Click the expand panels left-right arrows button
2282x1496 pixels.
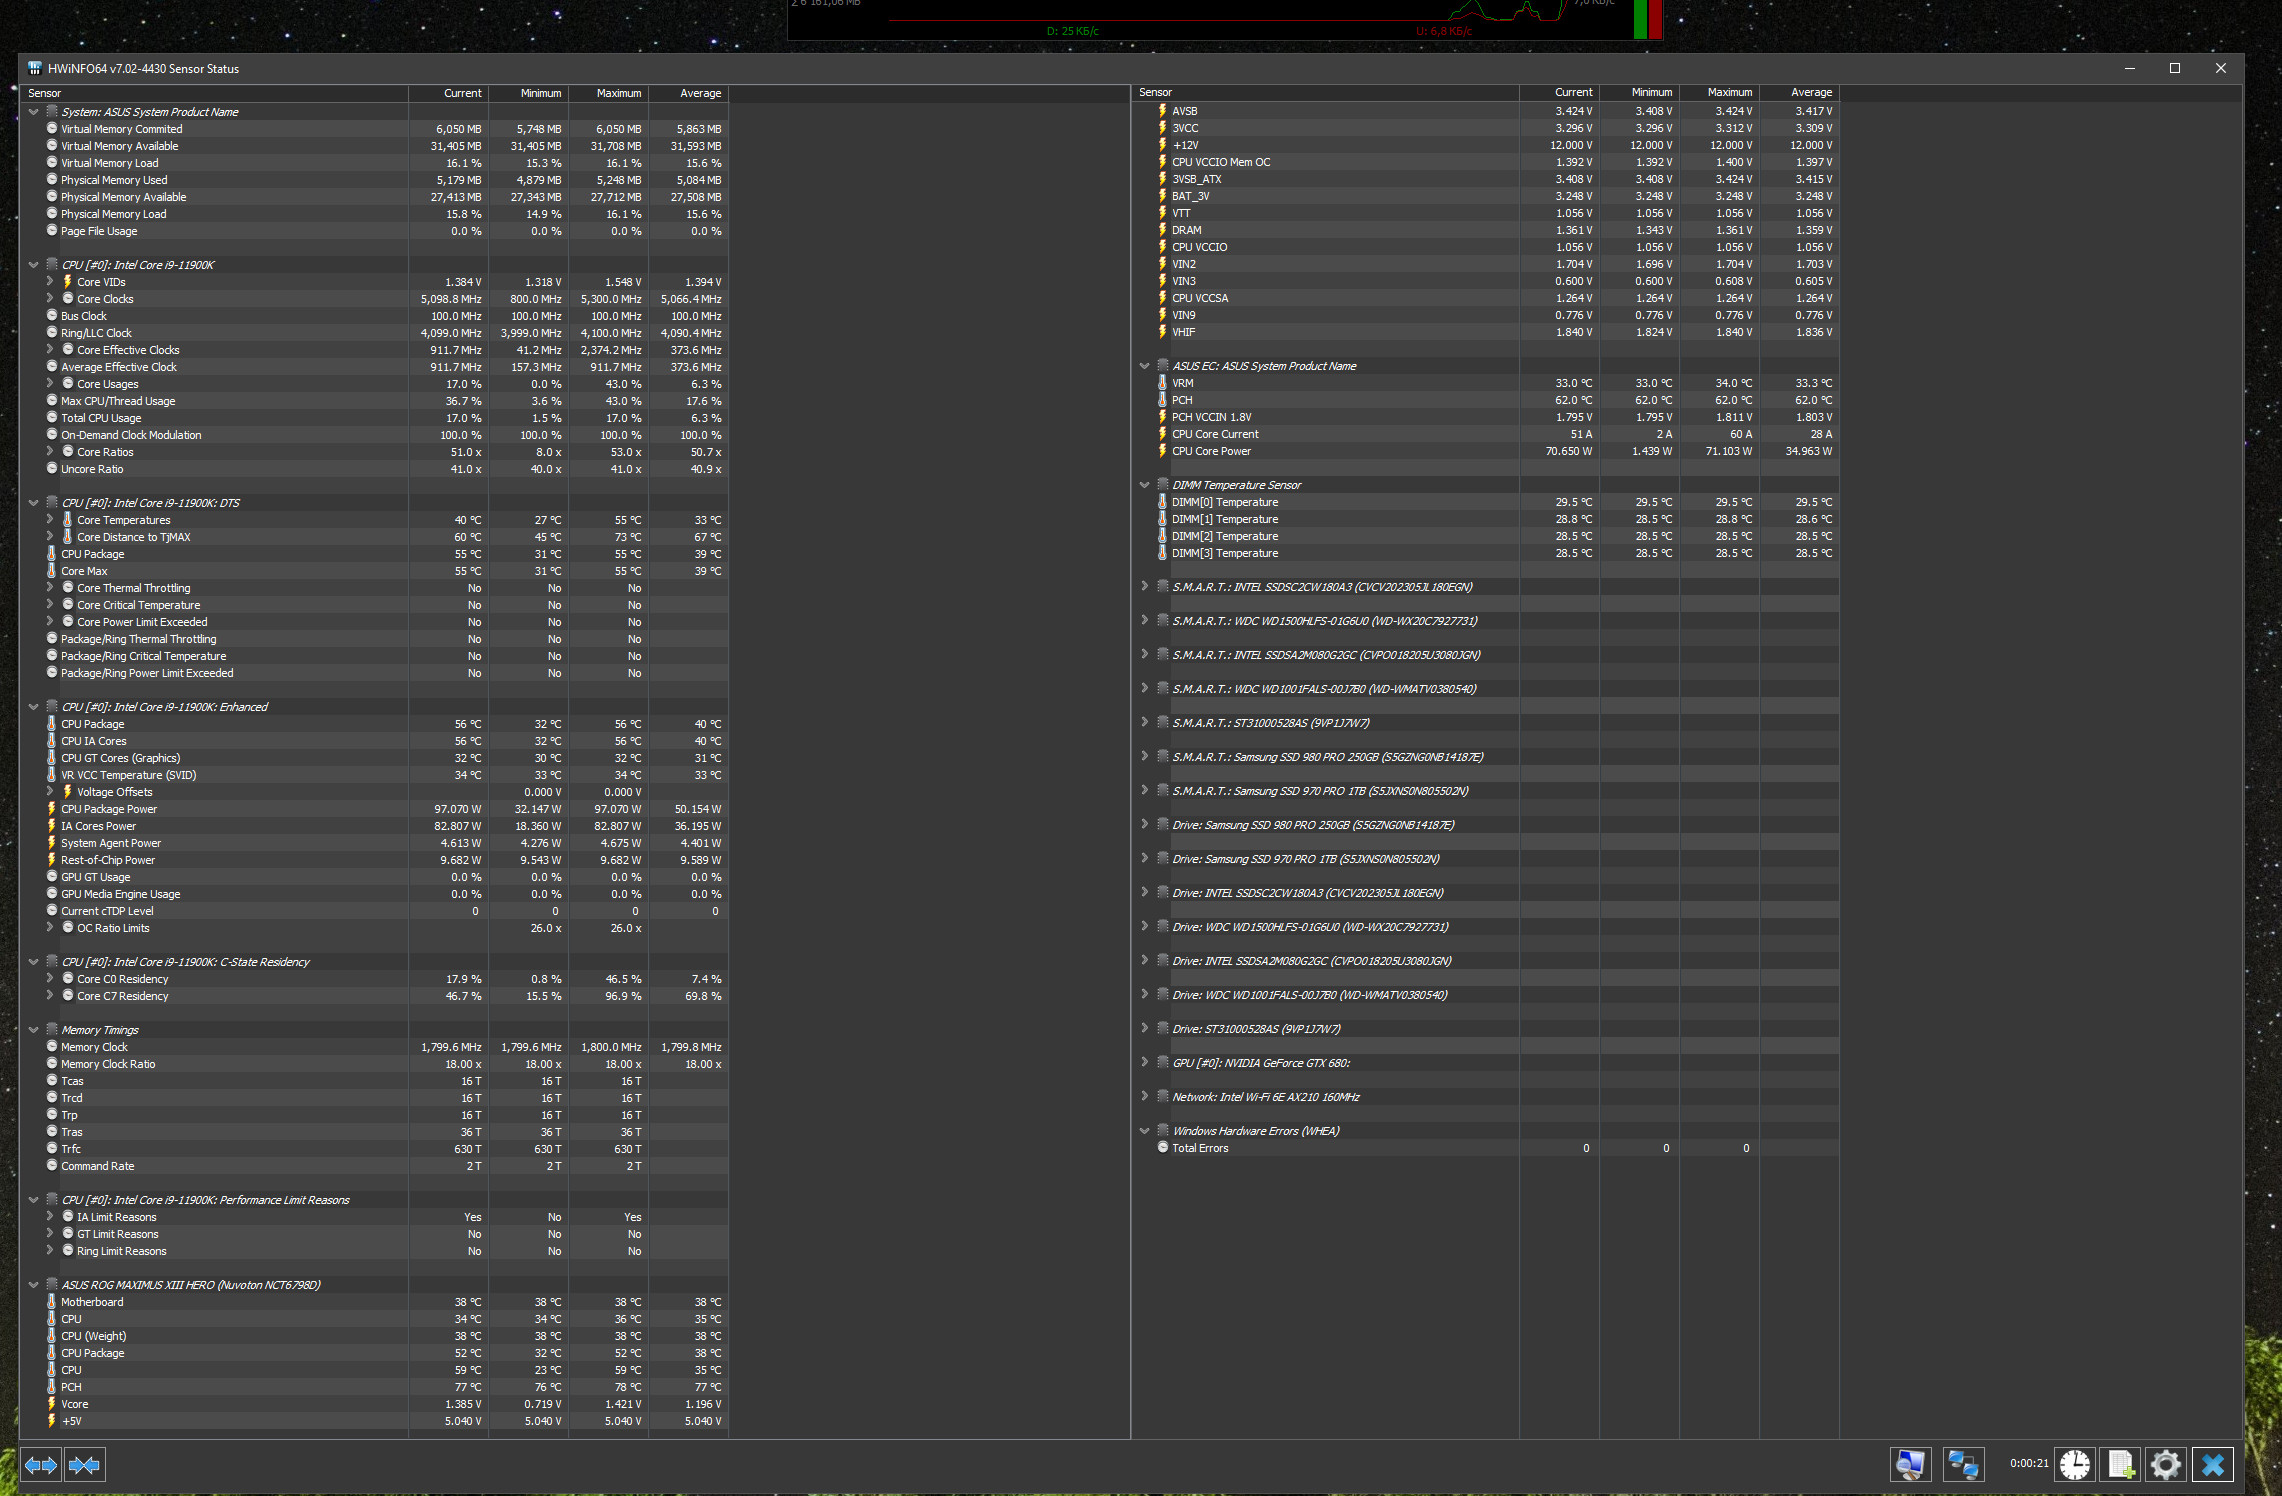tap(41, 1465)
